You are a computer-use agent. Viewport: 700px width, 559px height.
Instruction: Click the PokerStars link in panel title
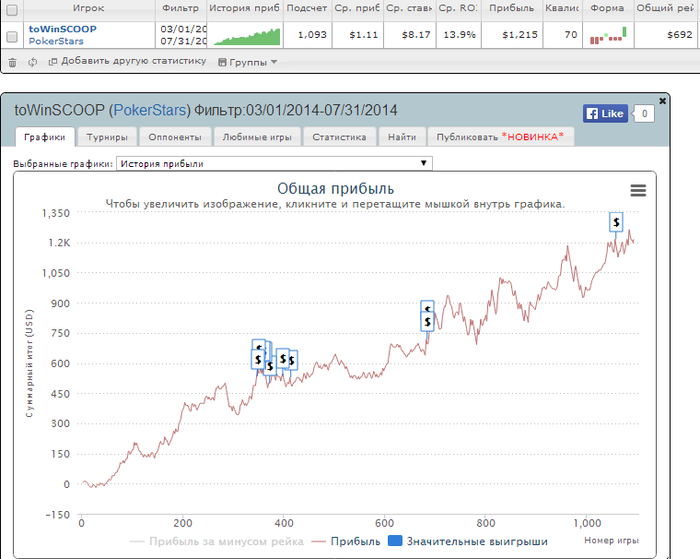point(150,110)
